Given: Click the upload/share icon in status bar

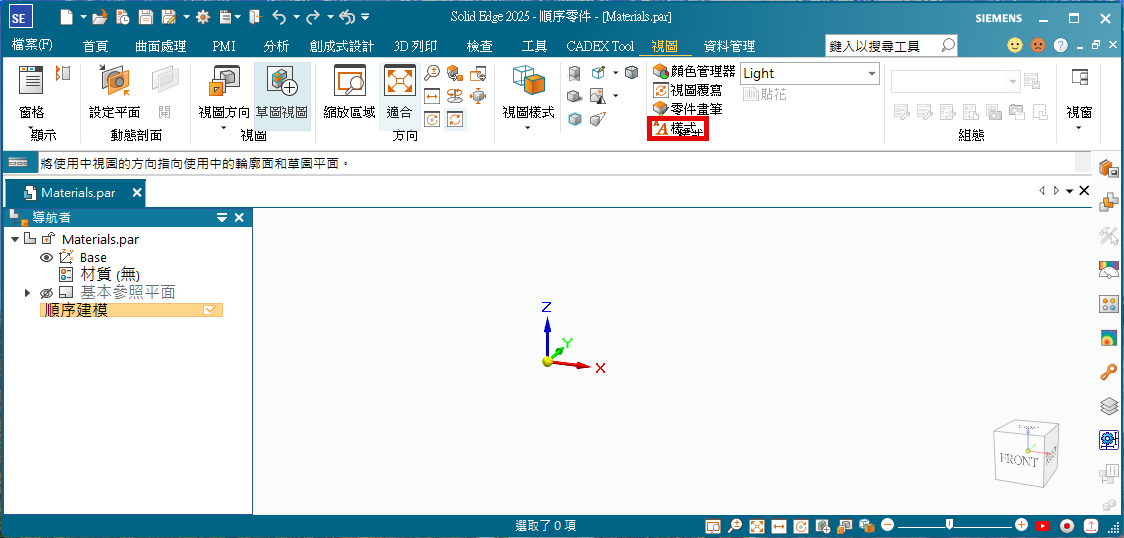Looking at the screenshot, I should pyautogui.click(x=1091, y=527).
